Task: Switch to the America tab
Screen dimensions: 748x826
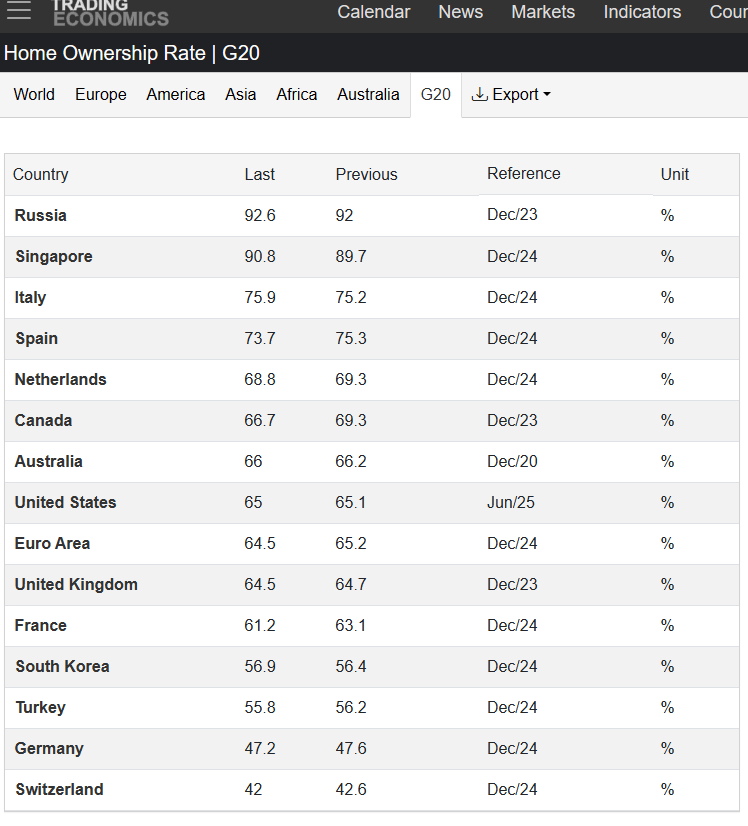Action: 176,94
